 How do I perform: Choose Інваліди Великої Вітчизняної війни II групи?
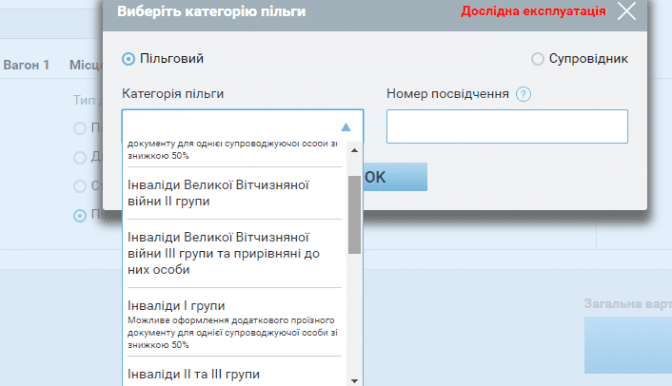tap(234, 193)
